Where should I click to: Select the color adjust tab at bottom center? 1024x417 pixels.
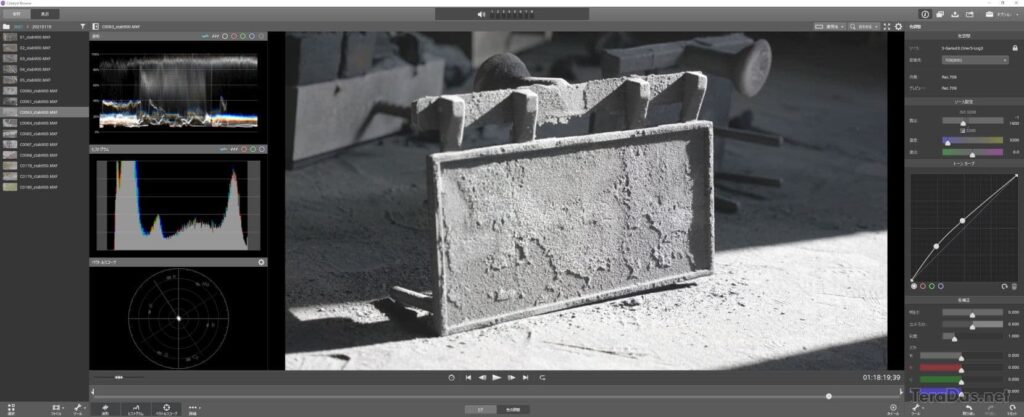[513, 409]
